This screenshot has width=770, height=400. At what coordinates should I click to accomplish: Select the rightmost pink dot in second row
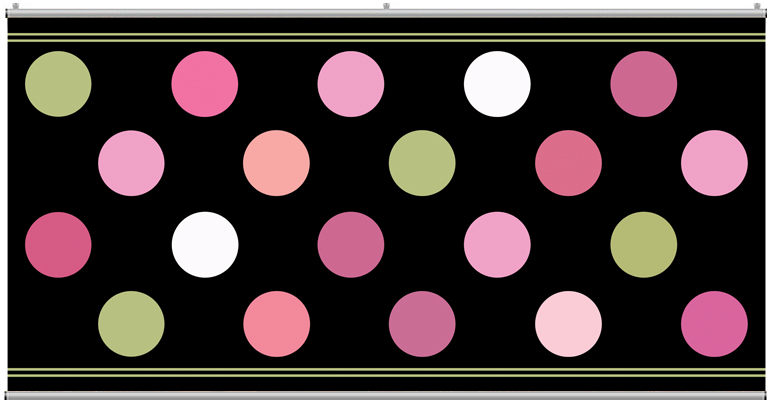click(714, 163)
